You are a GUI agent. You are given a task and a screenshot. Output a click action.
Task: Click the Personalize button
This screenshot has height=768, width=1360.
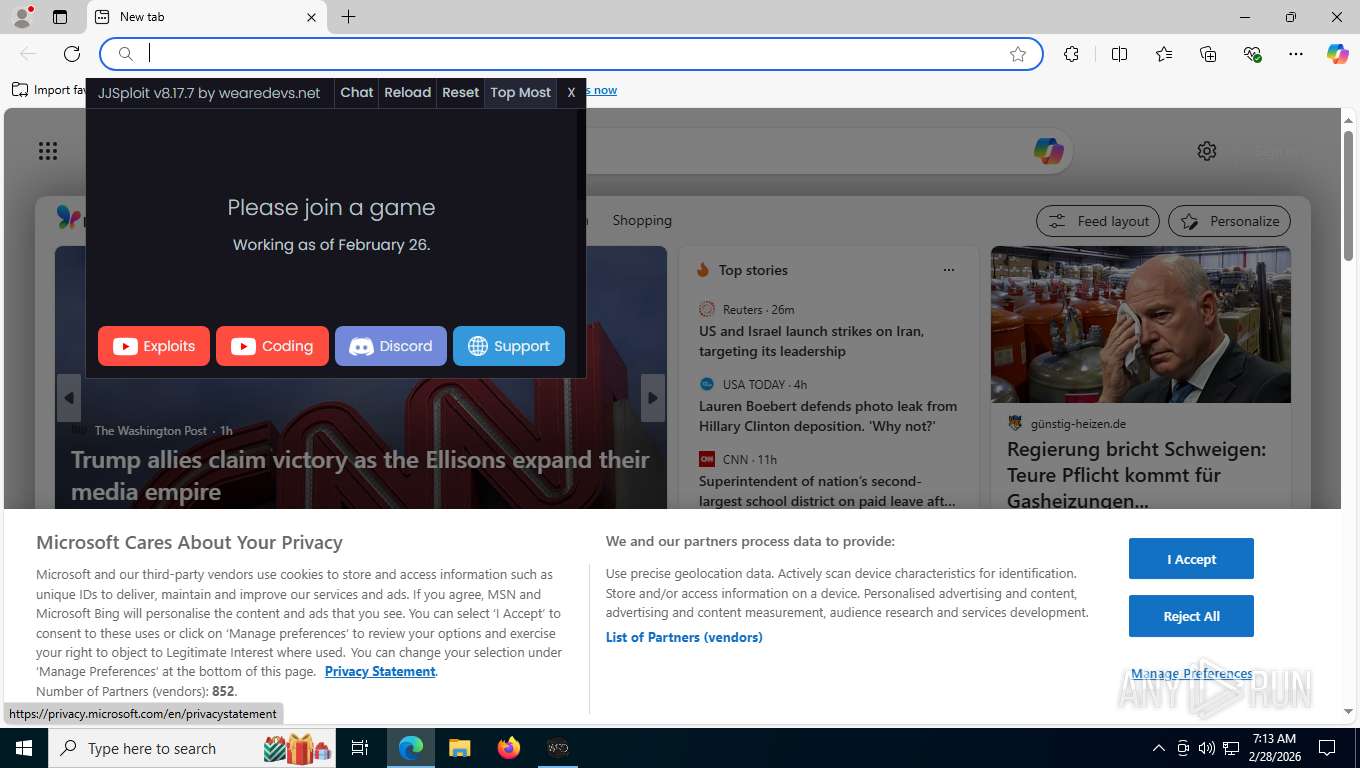(x=1230, y=221)
